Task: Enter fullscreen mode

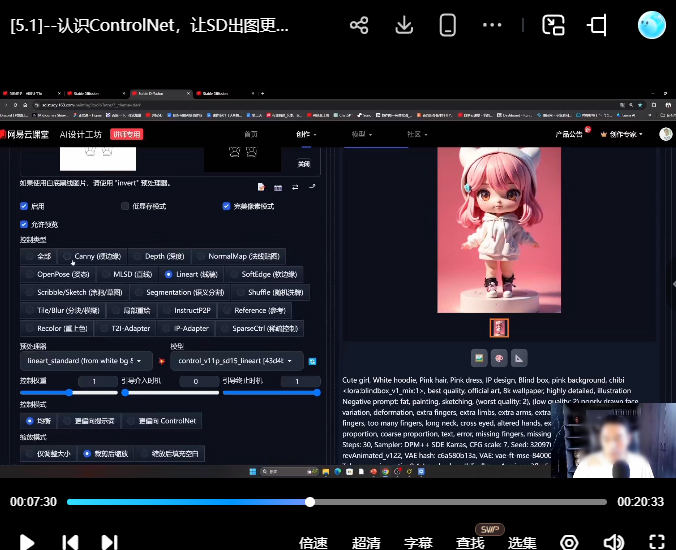Action: pos(657,542)
